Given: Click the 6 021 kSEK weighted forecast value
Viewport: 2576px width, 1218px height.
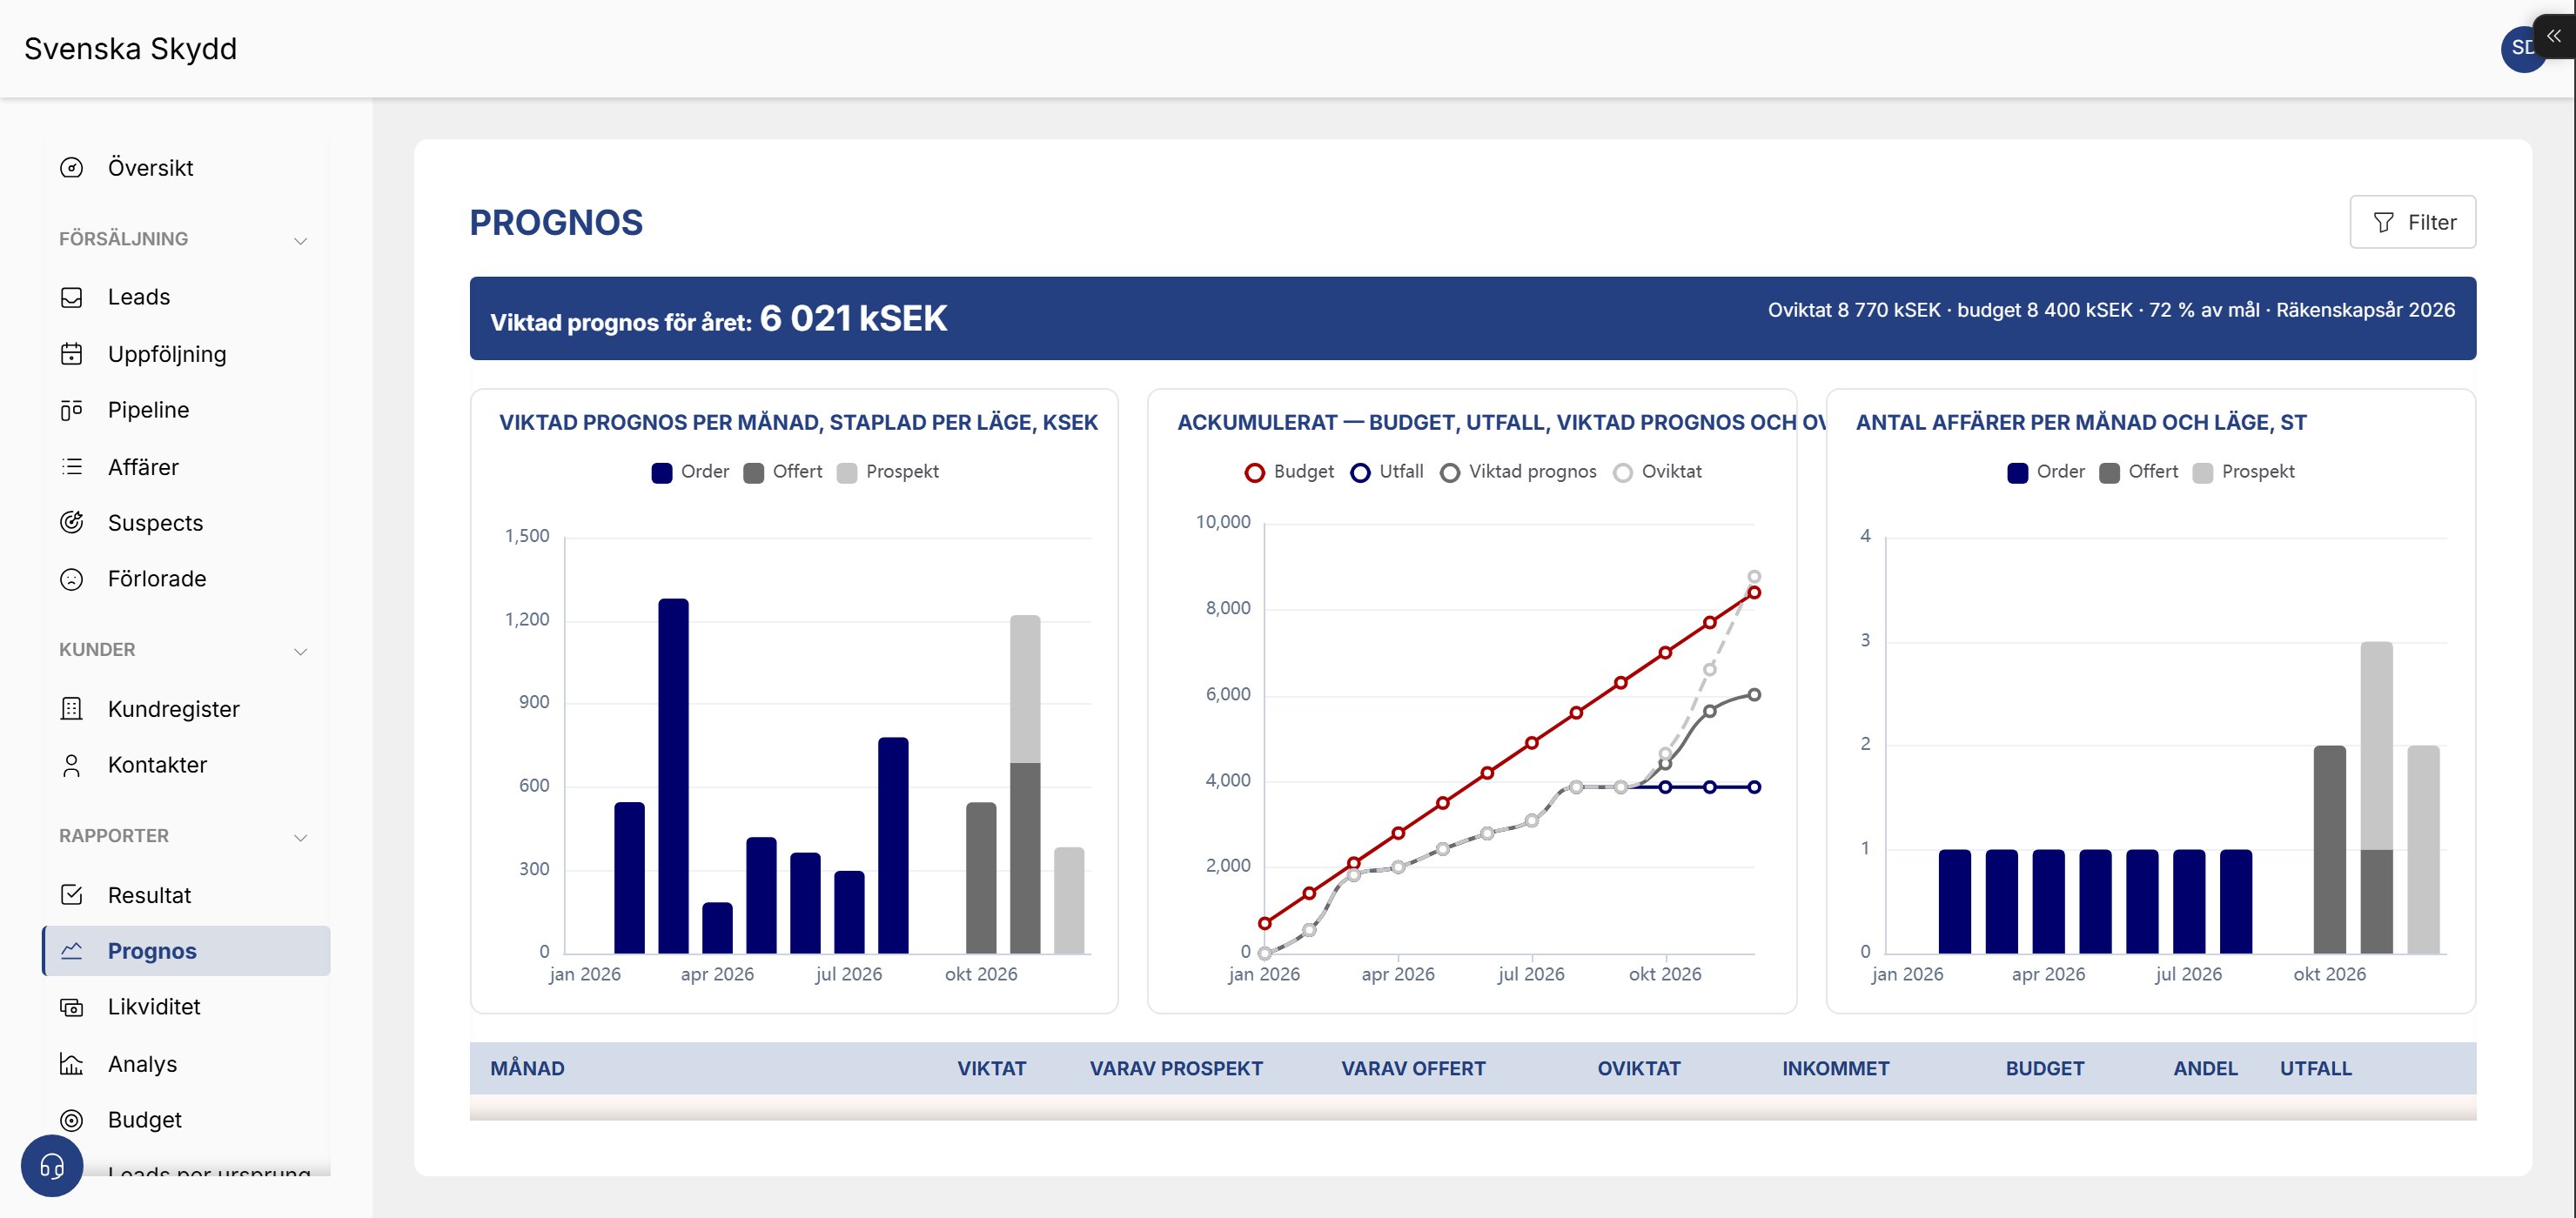Looking at the screenshot, I should point(853,318).
